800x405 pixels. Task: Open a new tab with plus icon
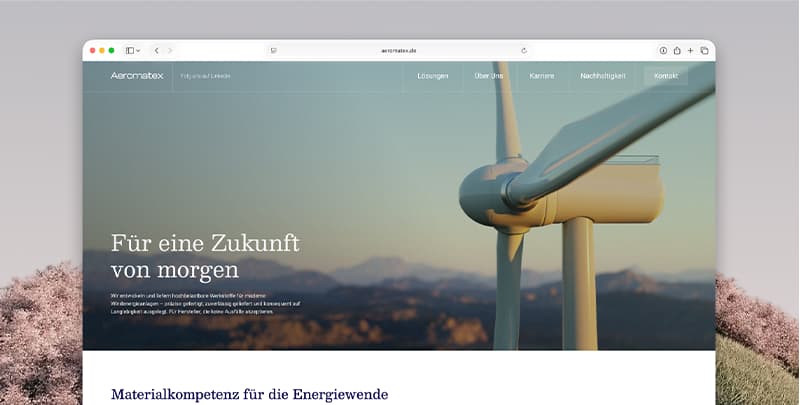[690, 50]
